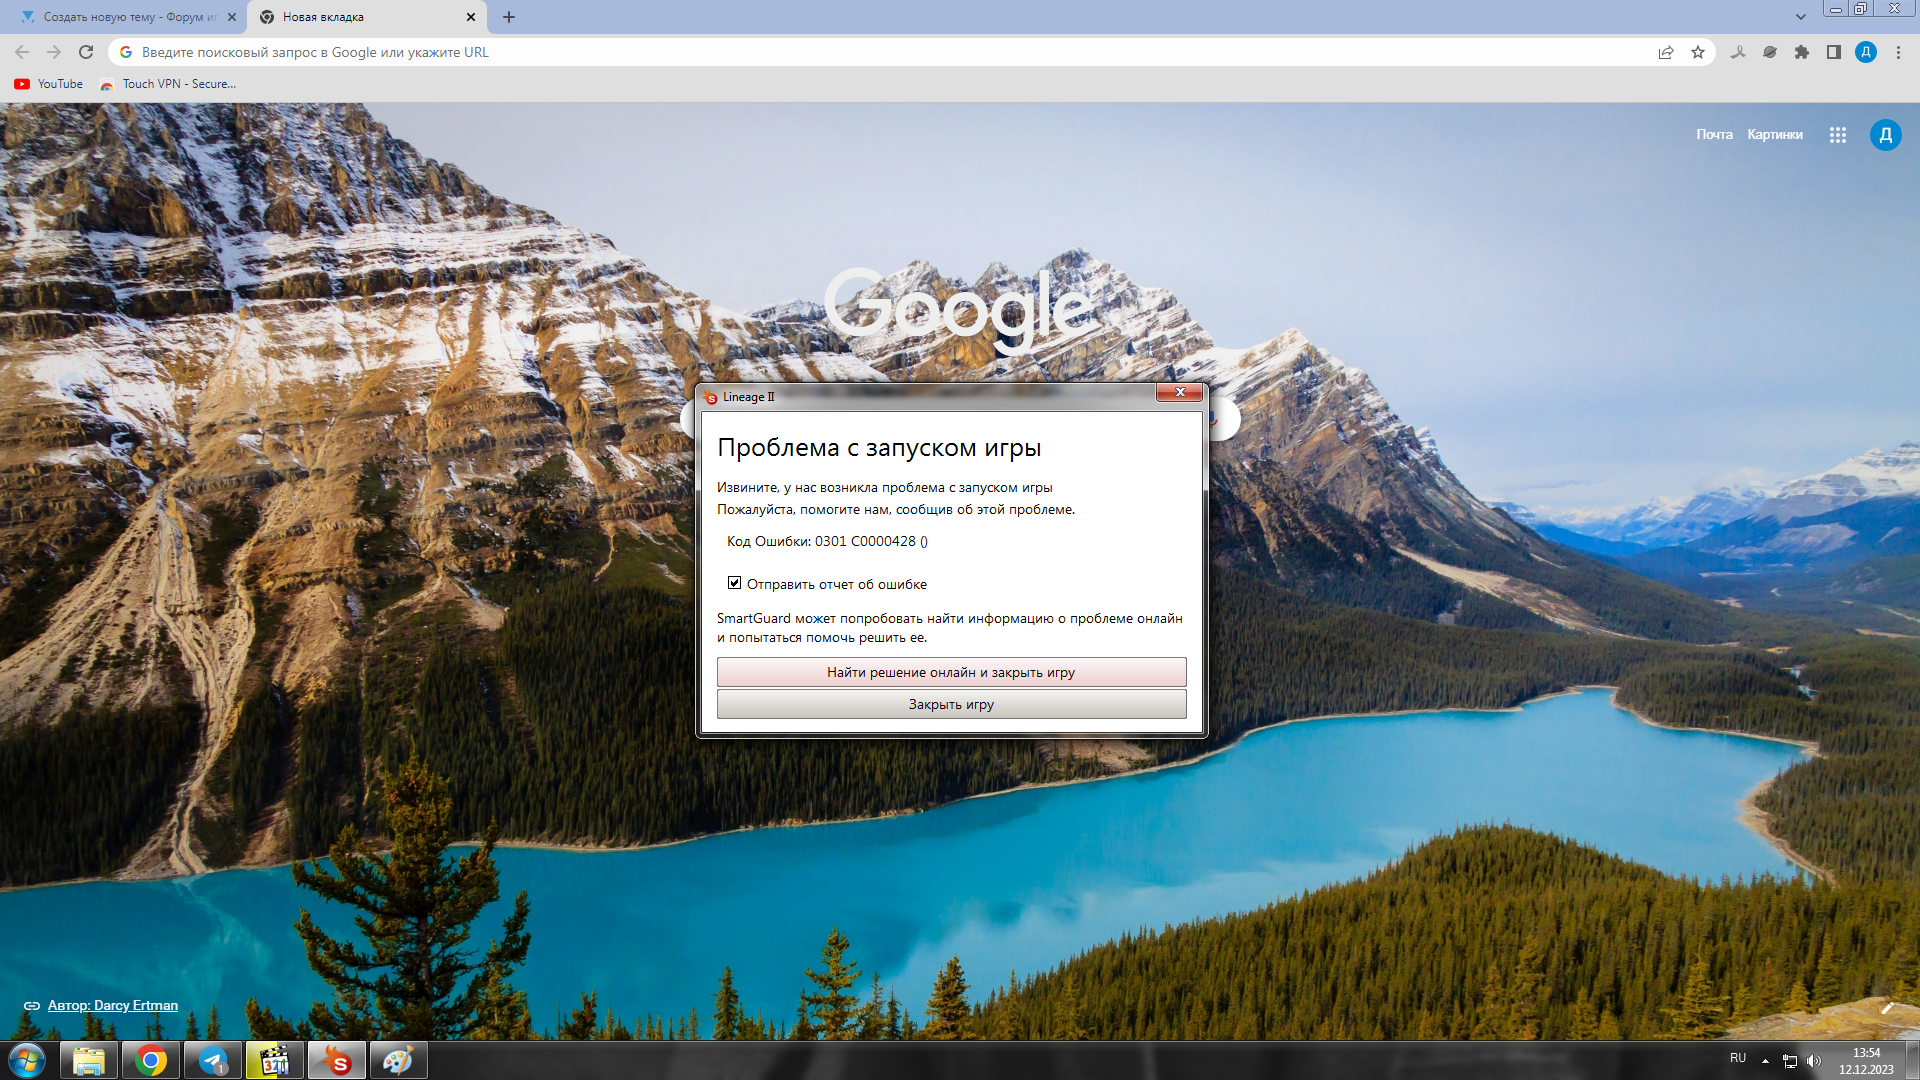Uncheck 'Отправить отчет об ошибке' checkbox
This screenshot has width=1920, height=1080.
pyautogui.click(x=734, y=583)
